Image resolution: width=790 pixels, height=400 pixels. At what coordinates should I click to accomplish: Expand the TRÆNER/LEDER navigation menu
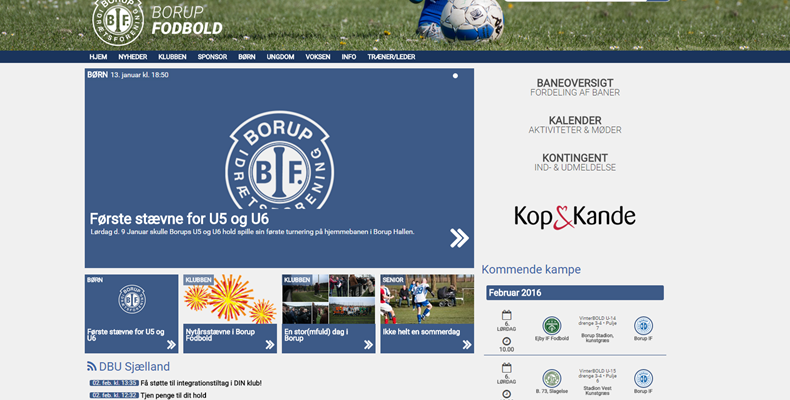(x=391, y=57)
